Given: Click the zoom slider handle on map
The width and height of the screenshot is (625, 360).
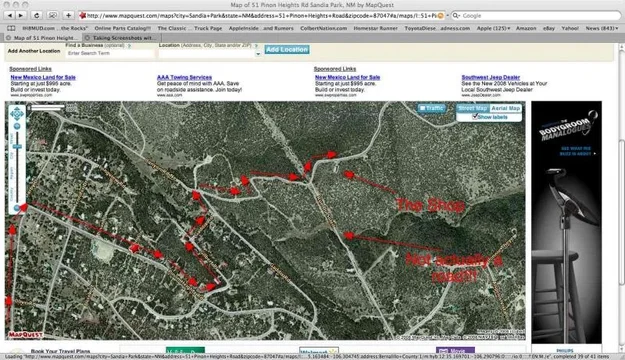Looking at the screenshot, I should (17, 147).
